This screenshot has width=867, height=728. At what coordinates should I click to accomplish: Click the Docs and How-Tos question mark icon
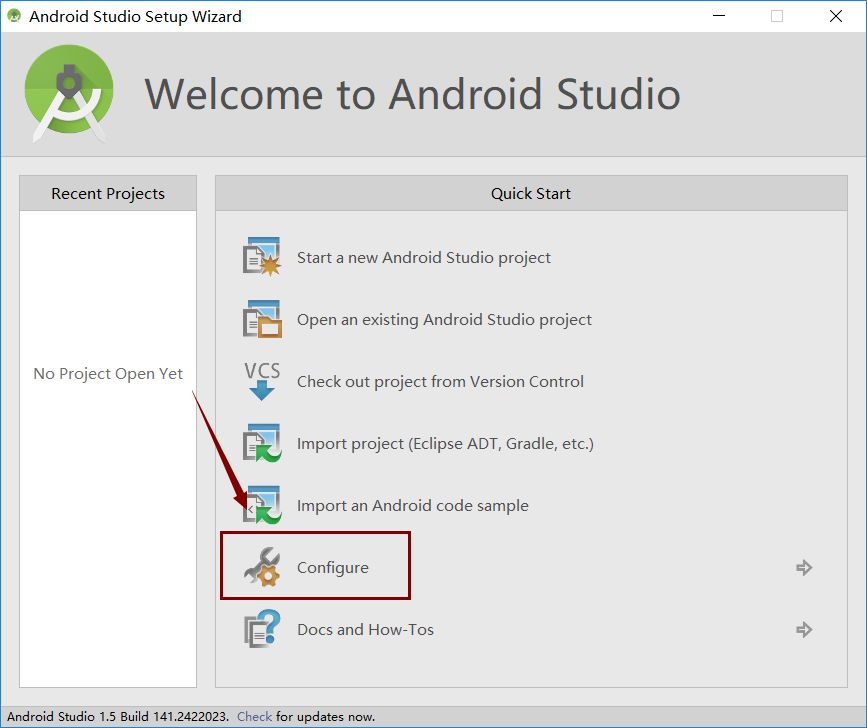click(x=262, y=629)
